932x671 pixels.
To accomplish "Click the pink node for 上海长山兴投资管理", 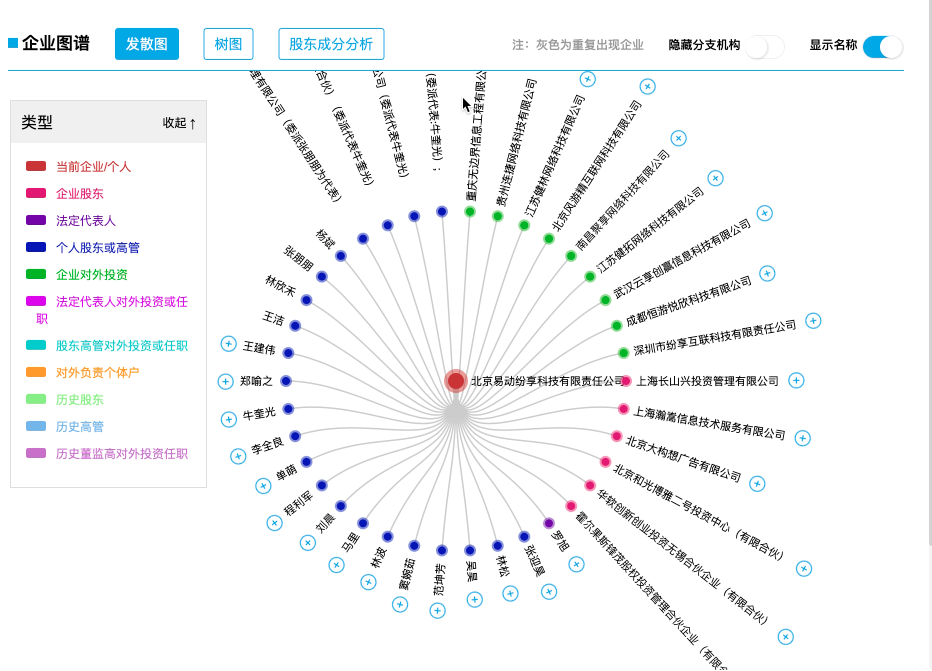I will tap(626, 381).
